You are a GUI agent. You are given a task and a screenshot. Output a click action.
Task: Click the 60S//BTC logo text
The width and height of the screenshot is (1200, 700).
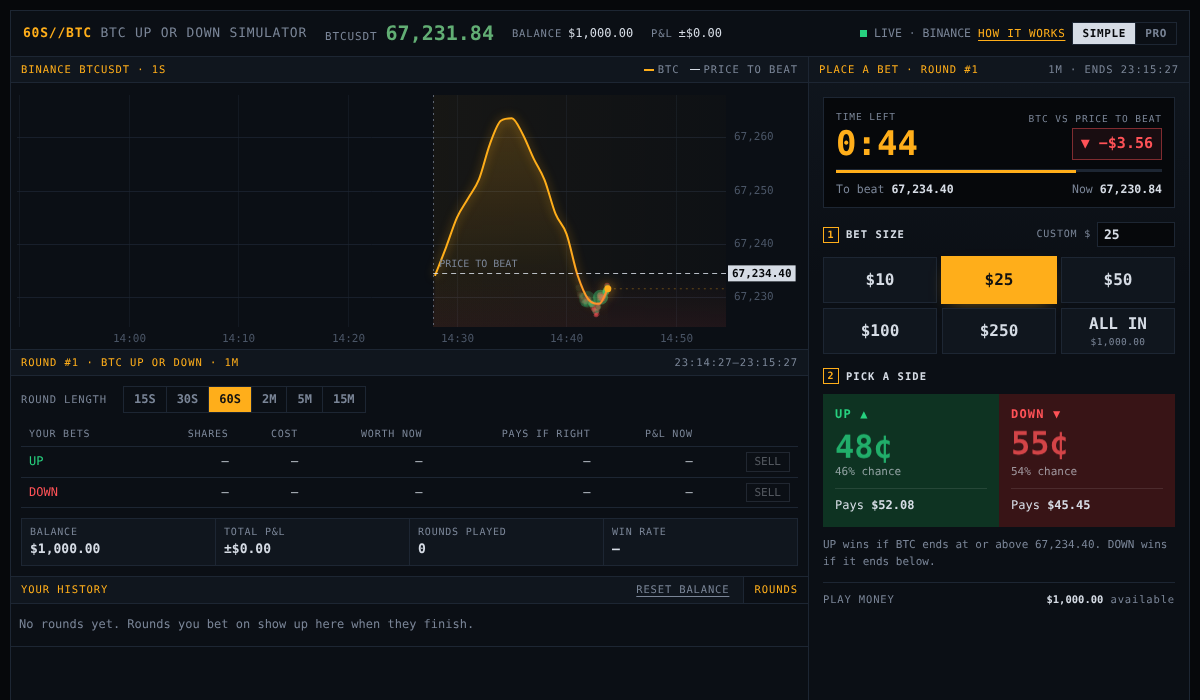(57, 33)
